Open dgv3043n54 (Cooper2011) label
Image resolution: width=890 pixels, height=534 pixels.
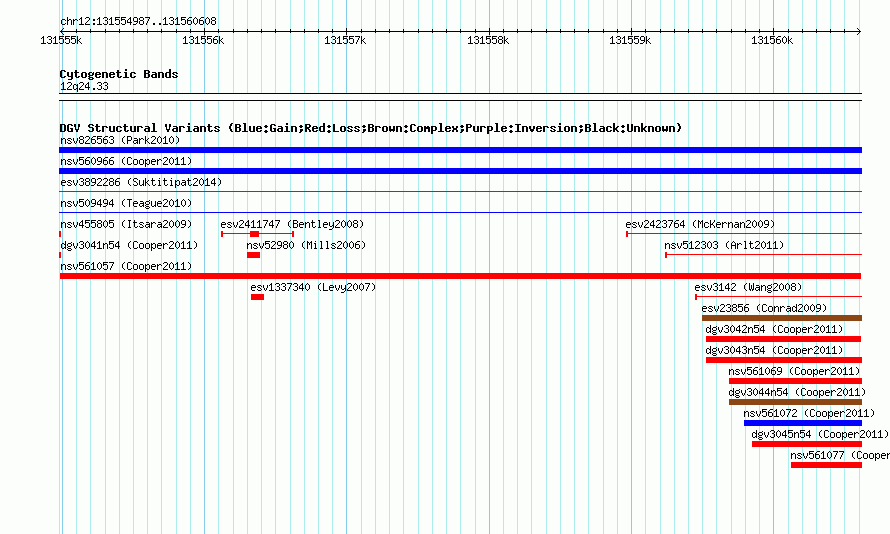(x=774, y=350)
